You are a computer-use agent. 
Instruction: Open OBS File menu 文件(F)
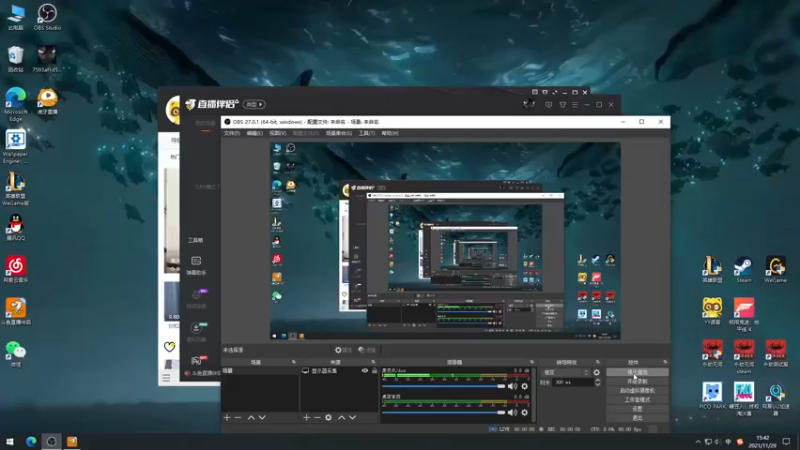232,133
